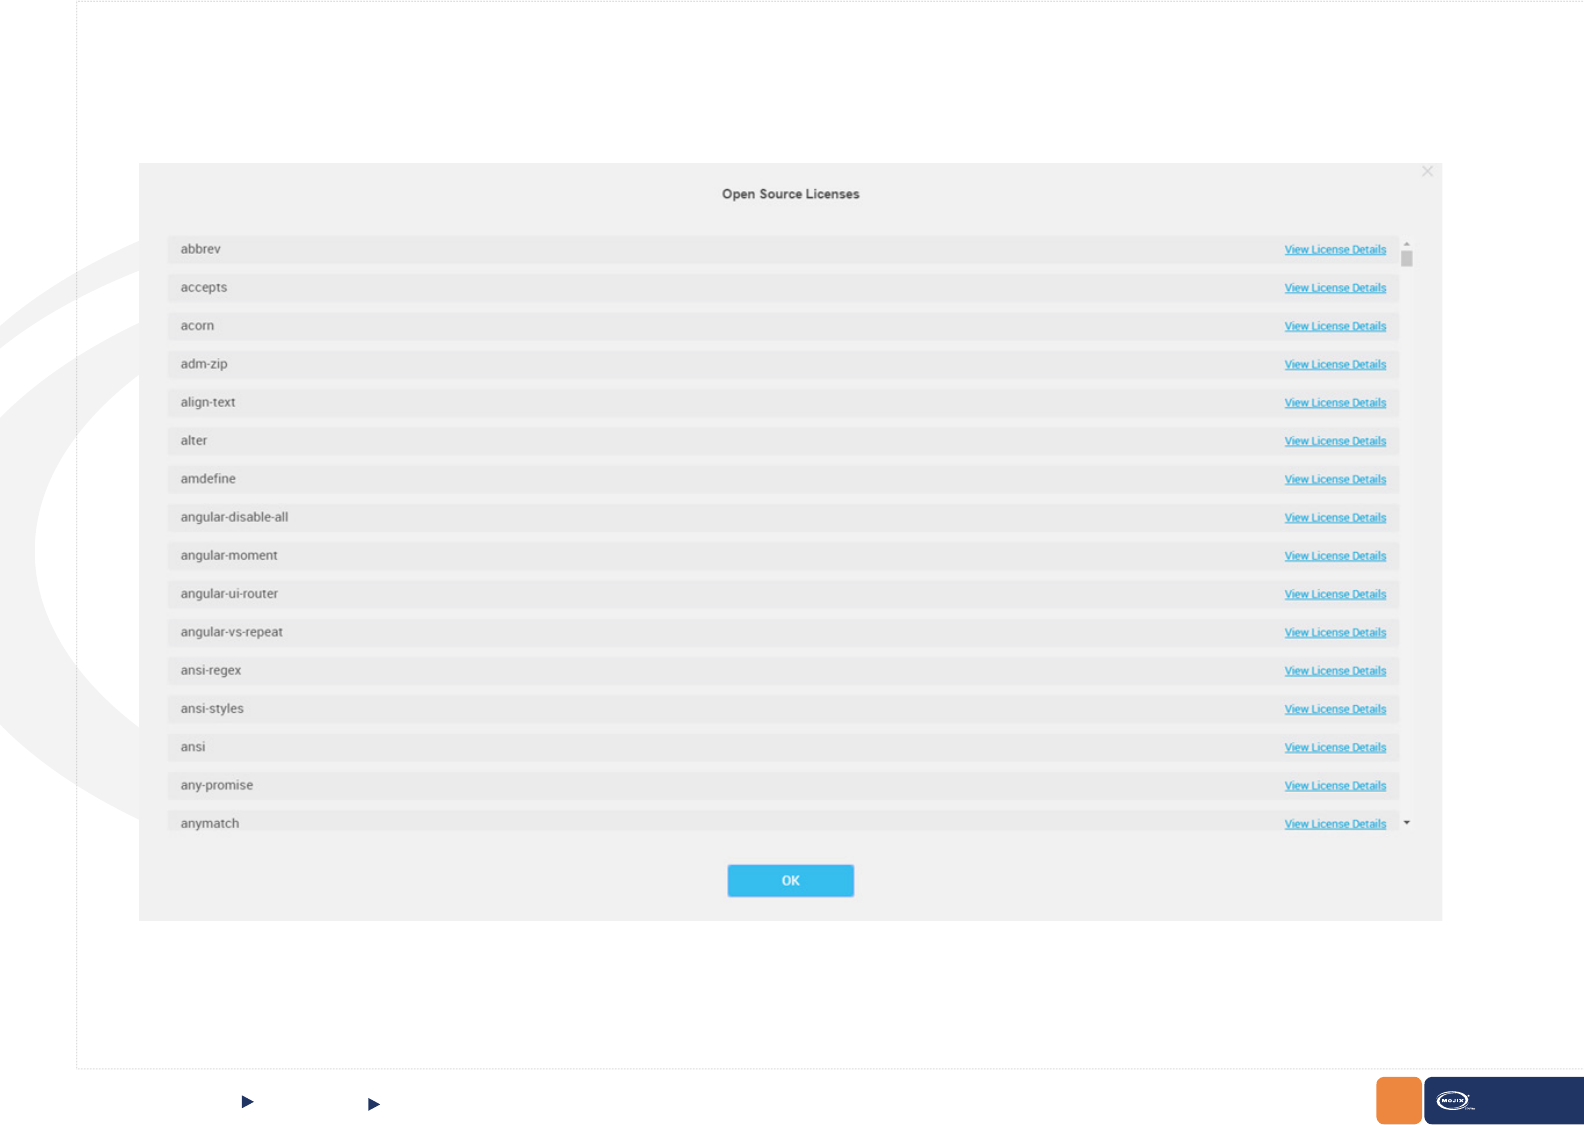View license details for alter
This screenshot has width=1584, height=1125.
coord(1335,441)
